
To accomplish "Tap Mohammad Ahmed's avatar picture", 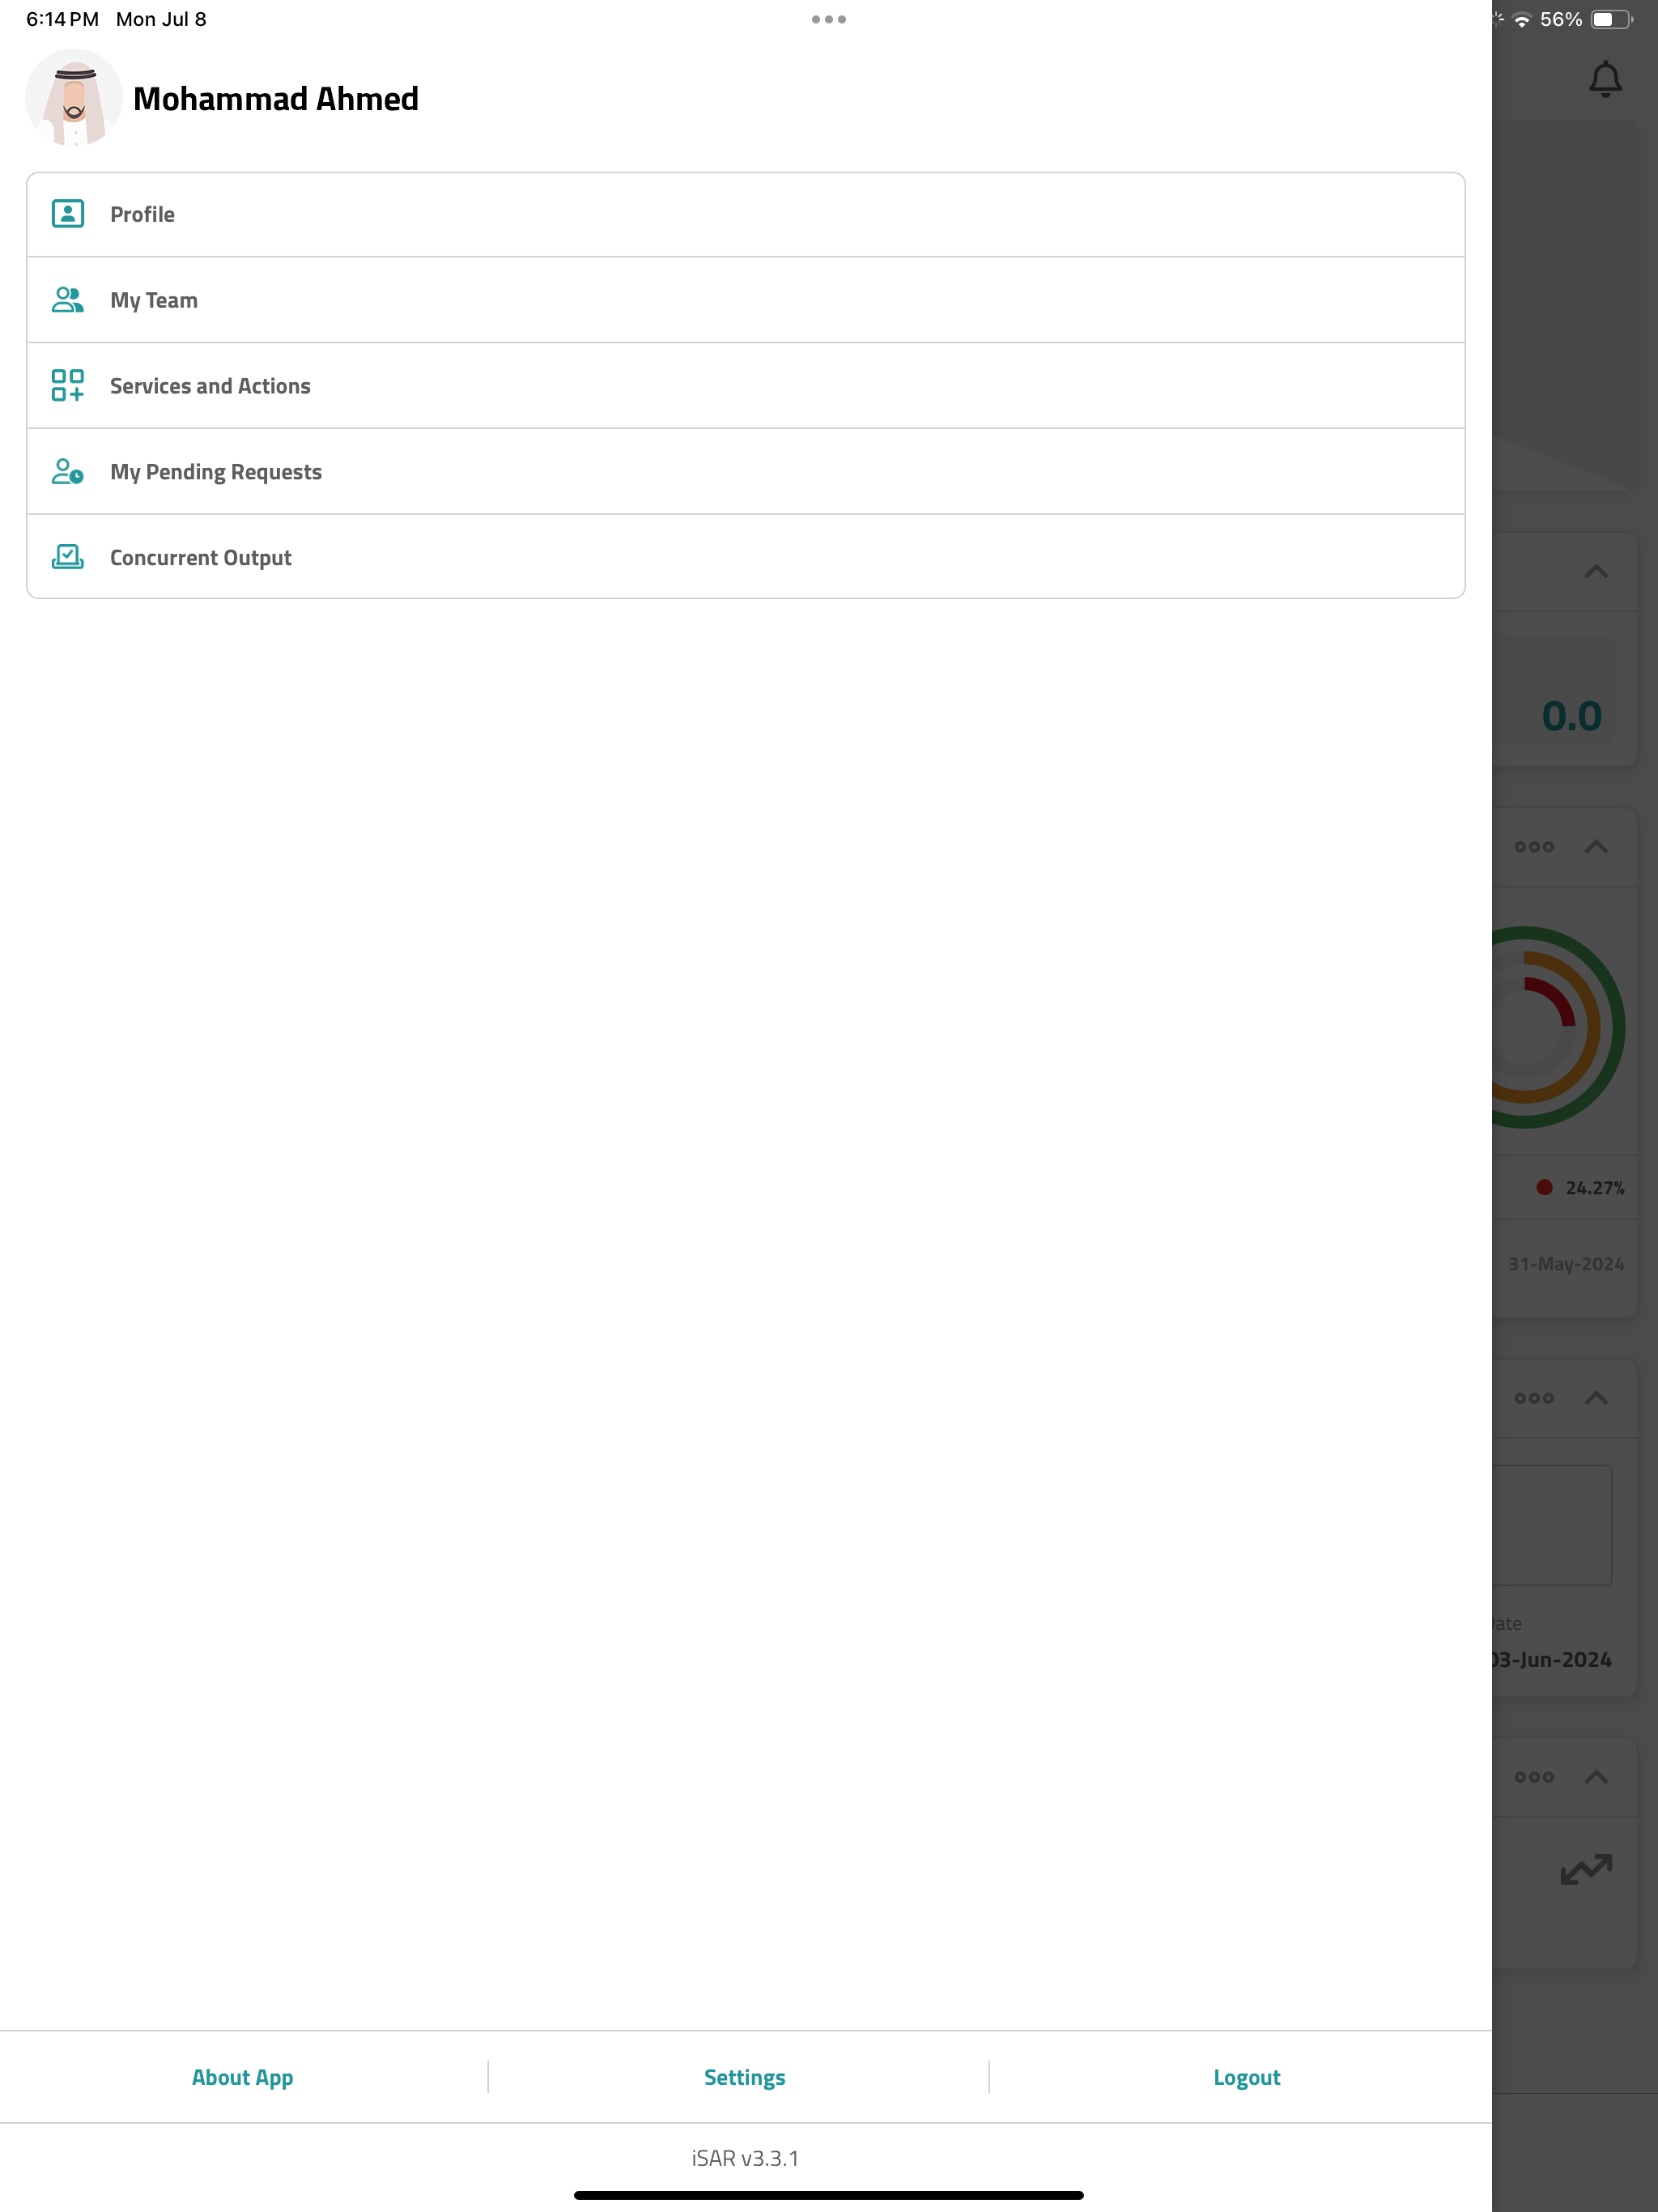I will 74,98.
